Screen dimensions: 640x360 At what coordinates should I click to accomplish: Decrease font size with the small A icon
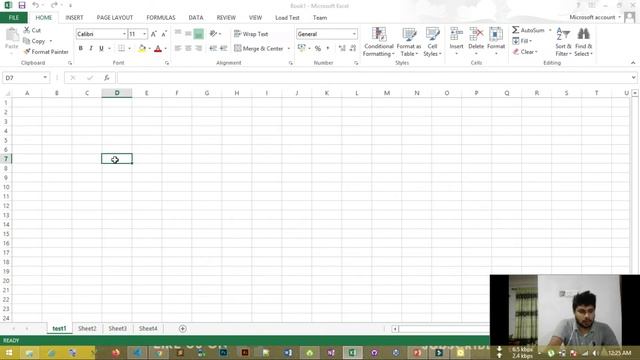164,34
